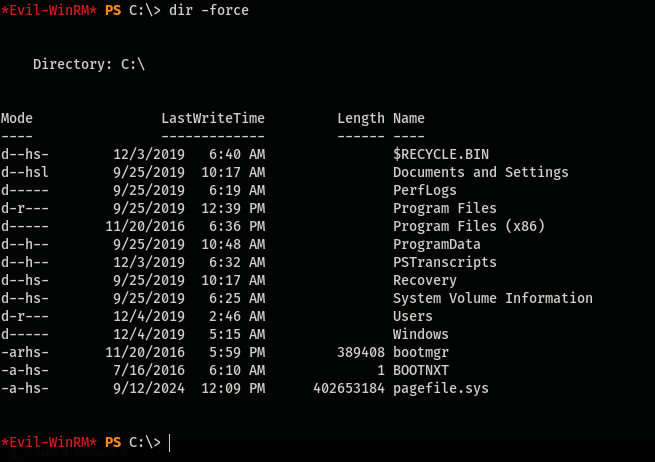Click the Length column header
Viewport: 655px width, 462px height.
[361, 119]
